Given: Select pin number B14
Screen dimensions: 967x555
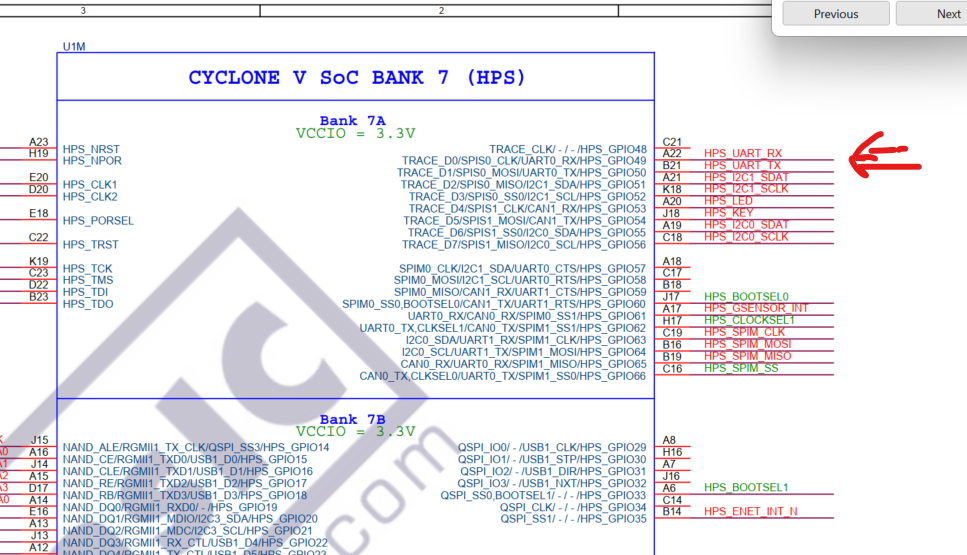Looking at the screenshot, I should point(672,512).
